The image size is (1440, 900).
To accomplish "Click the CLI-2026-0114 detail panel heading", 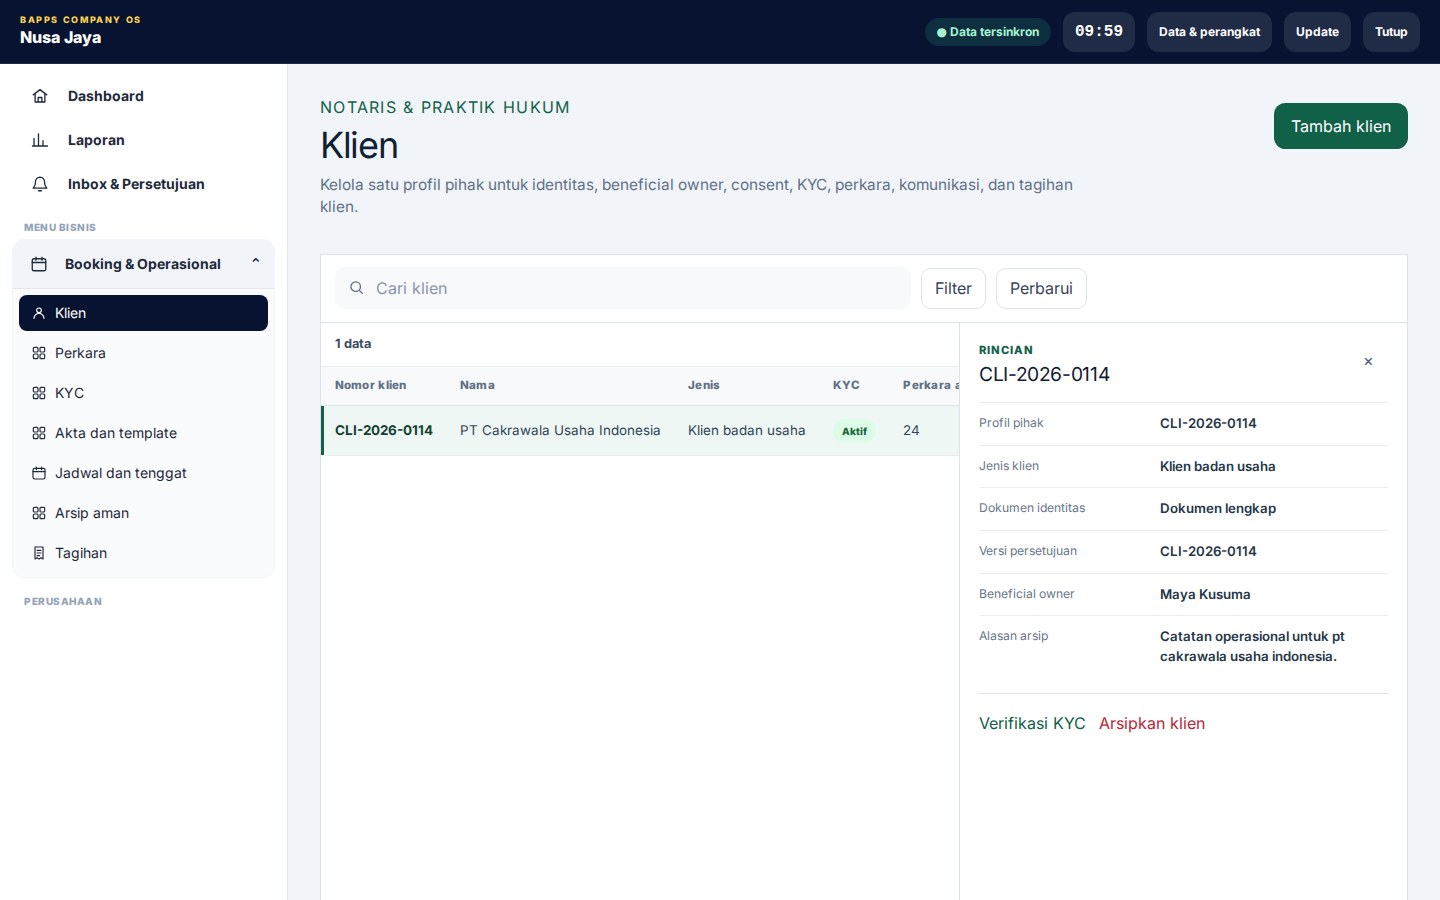I will coord(1044,374).
